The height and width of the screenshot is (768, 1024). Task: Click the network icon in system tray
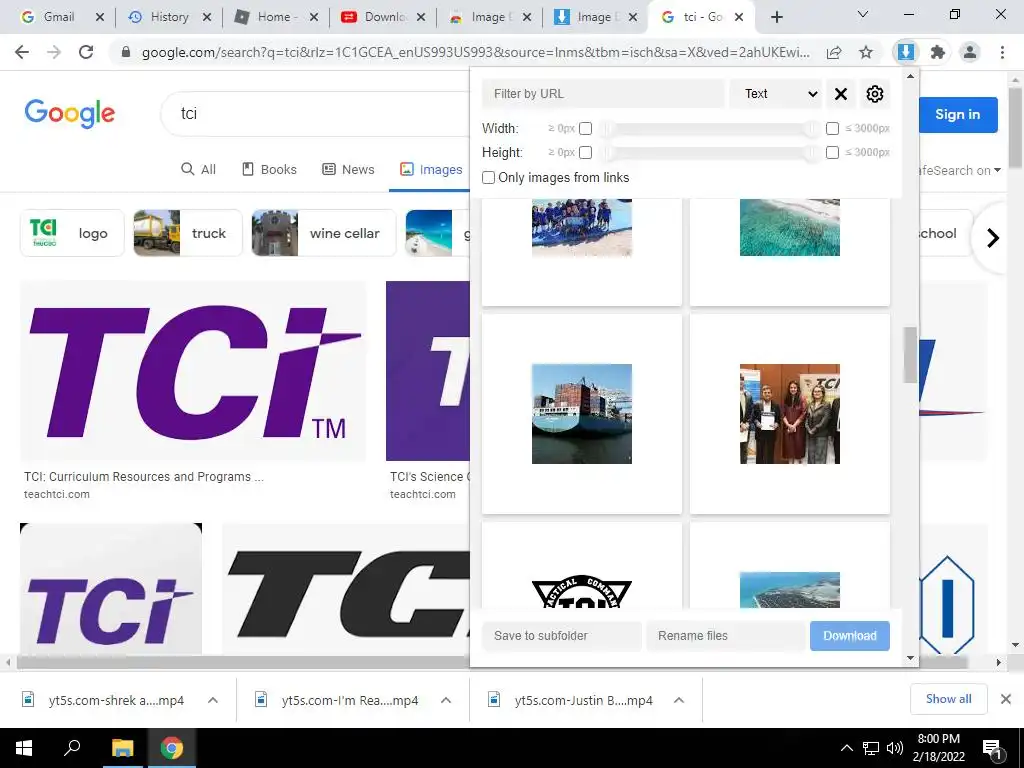[x=871, y=748]
